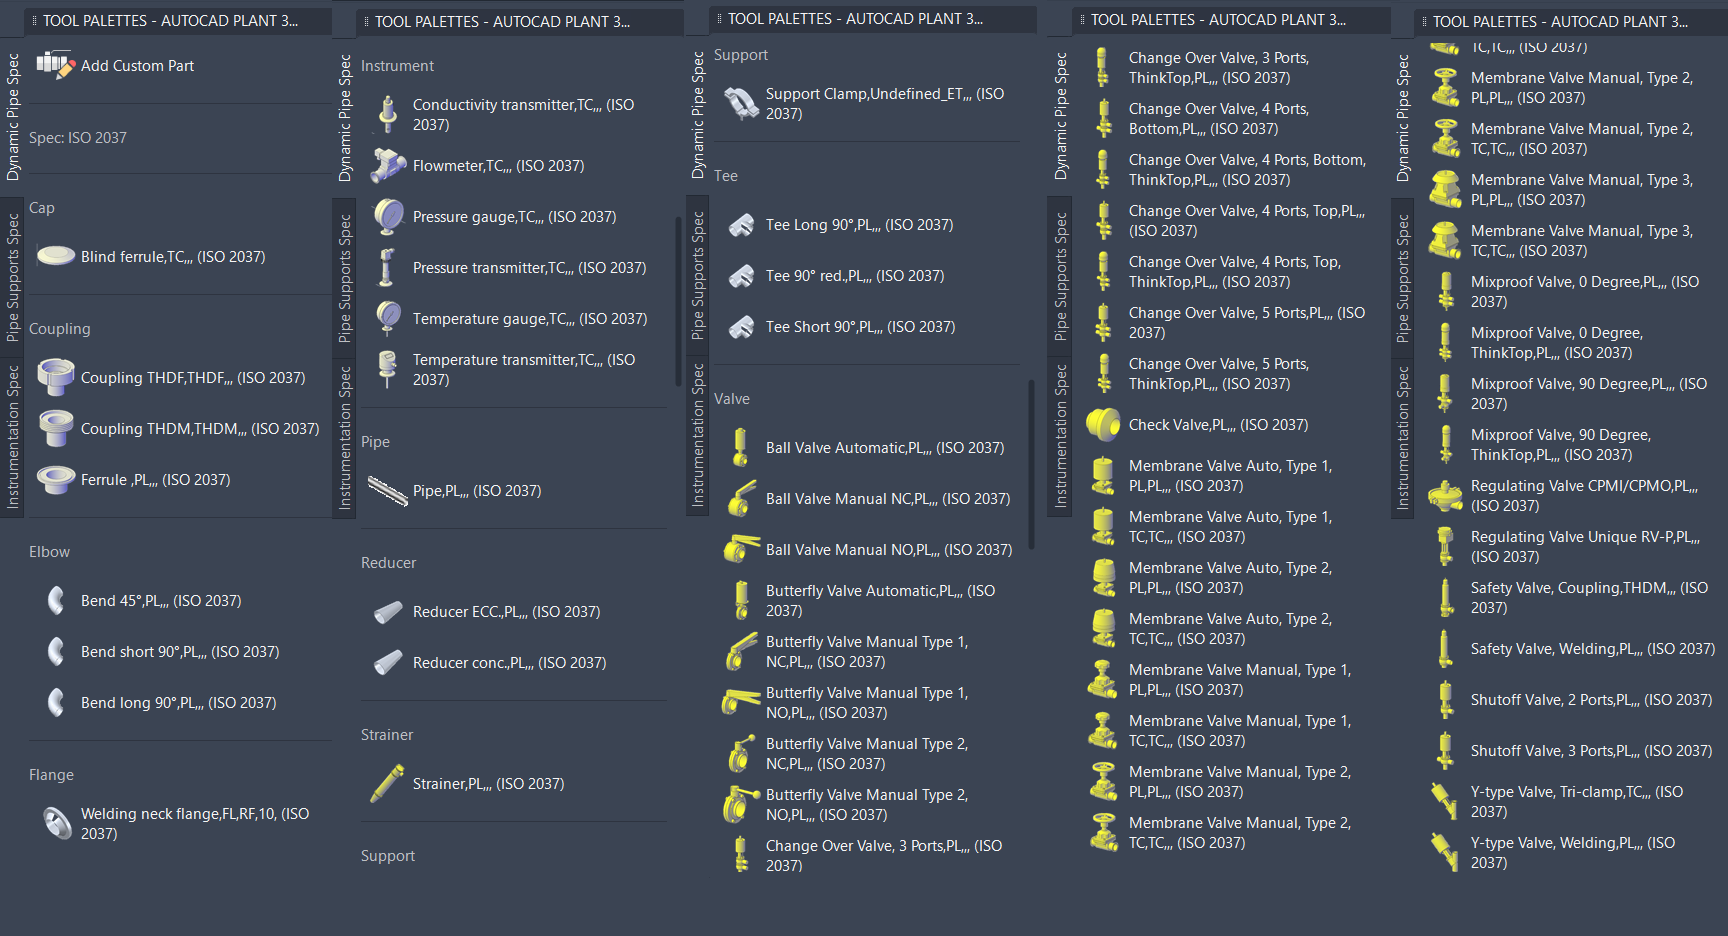Switch to Pipe Supports Spec tab in second palette

(345, 277)
